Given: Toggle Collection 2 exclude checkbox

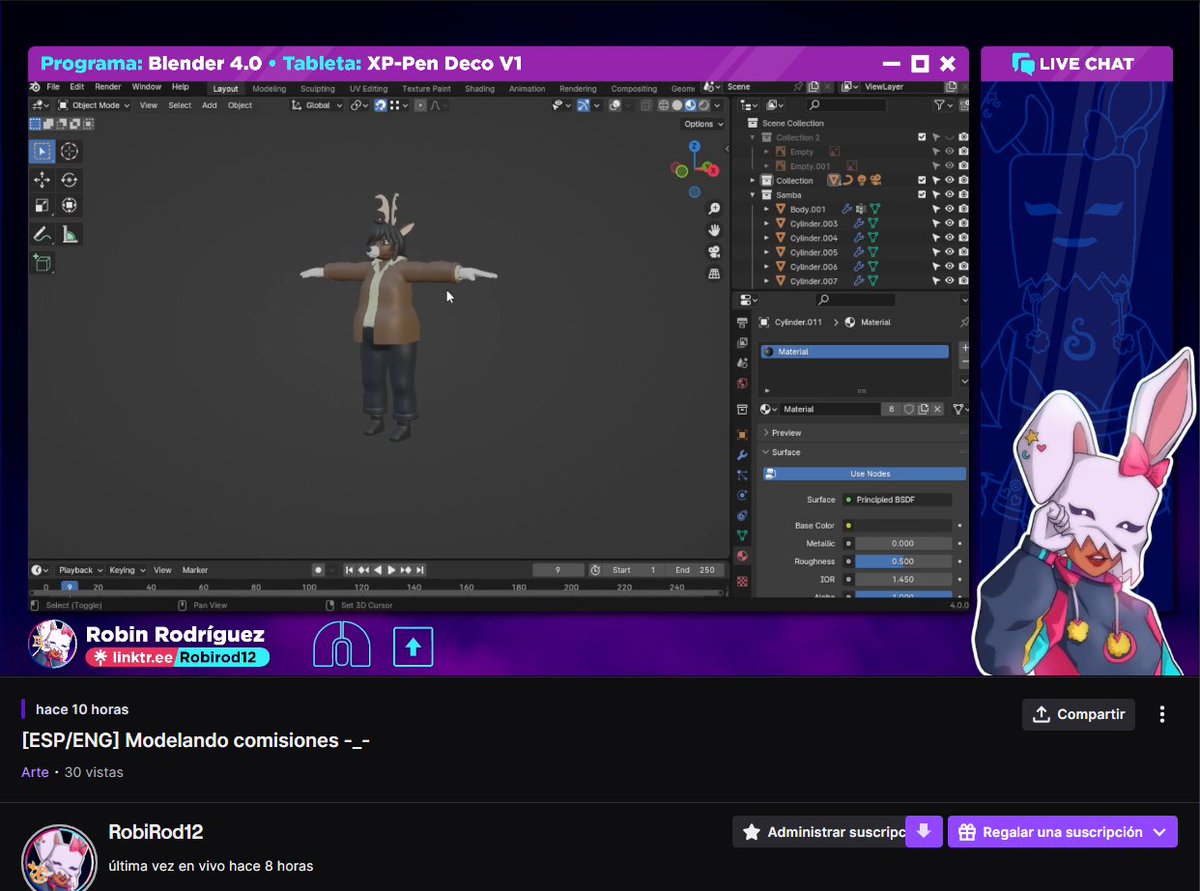Looking at the screenshot, I should [922, 137].
